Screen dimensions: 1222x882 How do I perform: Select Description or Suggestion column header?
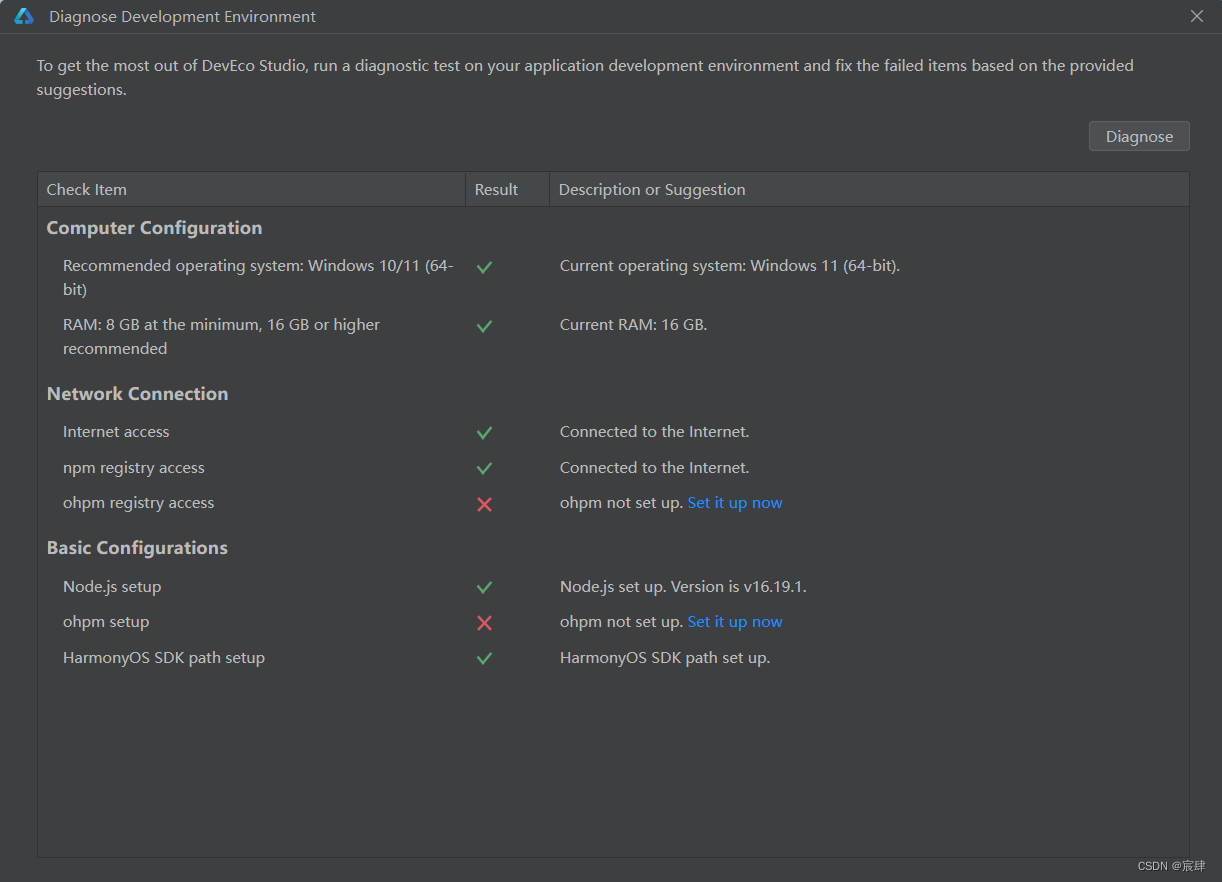coord(869,189)
